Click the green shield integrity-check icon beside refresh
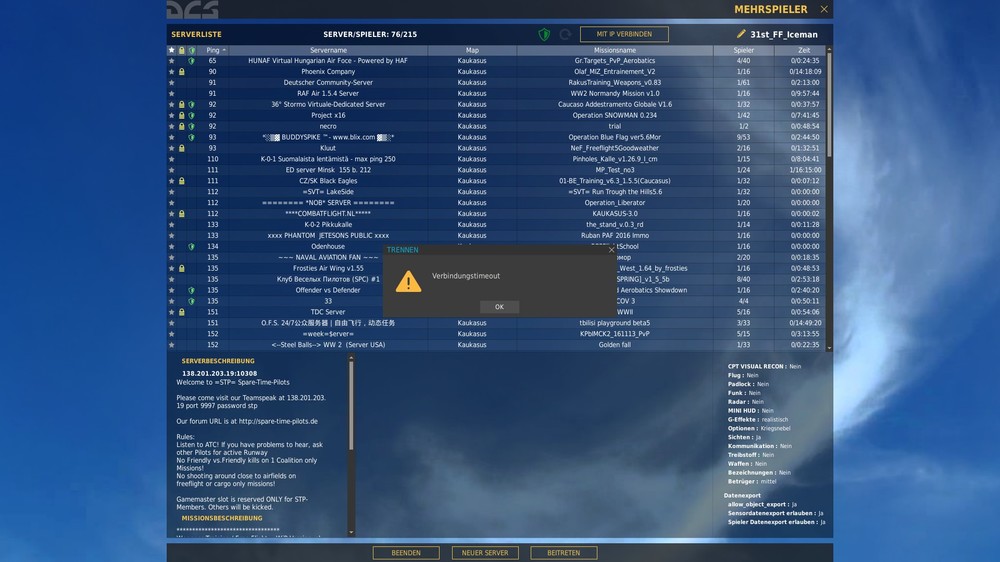 (x=544, y=34)
